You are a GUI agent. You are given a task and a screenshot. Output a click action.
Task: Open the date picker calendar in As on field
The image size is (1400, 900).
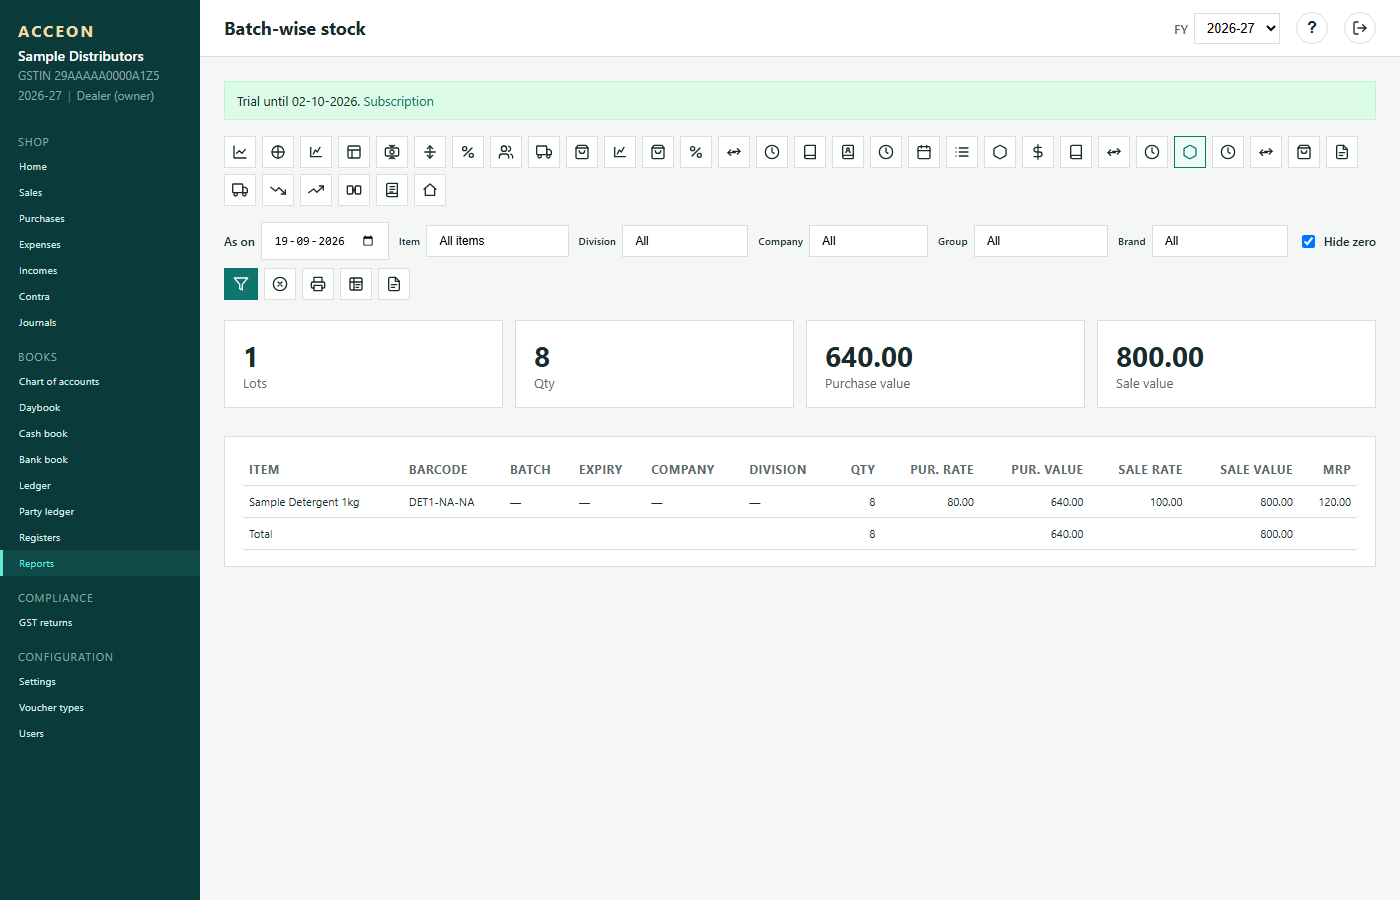tap(368, 241)
